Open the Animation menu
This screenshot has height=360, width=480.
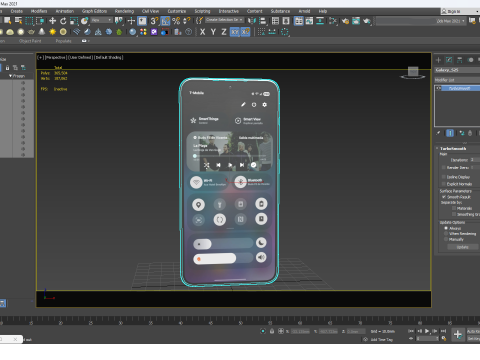(65, 11)
